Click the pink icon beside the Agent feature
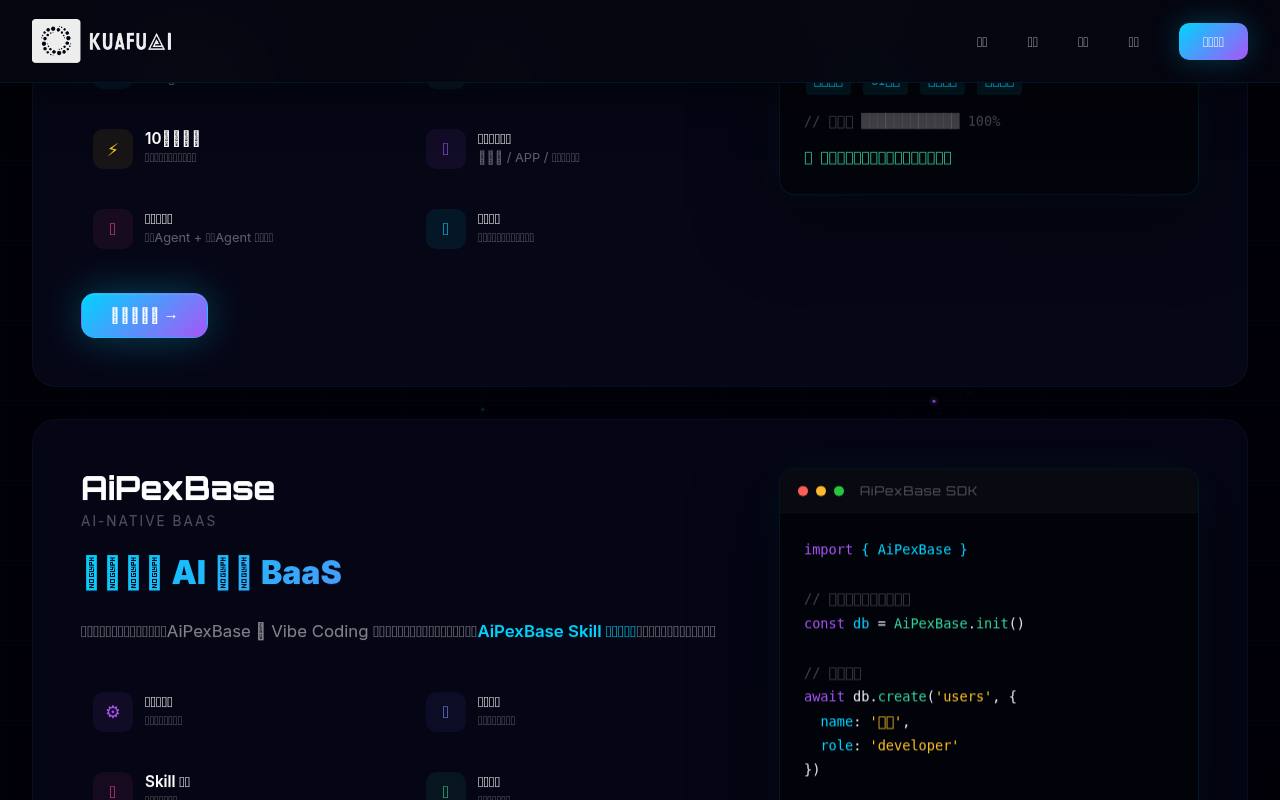Viewport: 1280px width, 800px height. pos(113,229)
